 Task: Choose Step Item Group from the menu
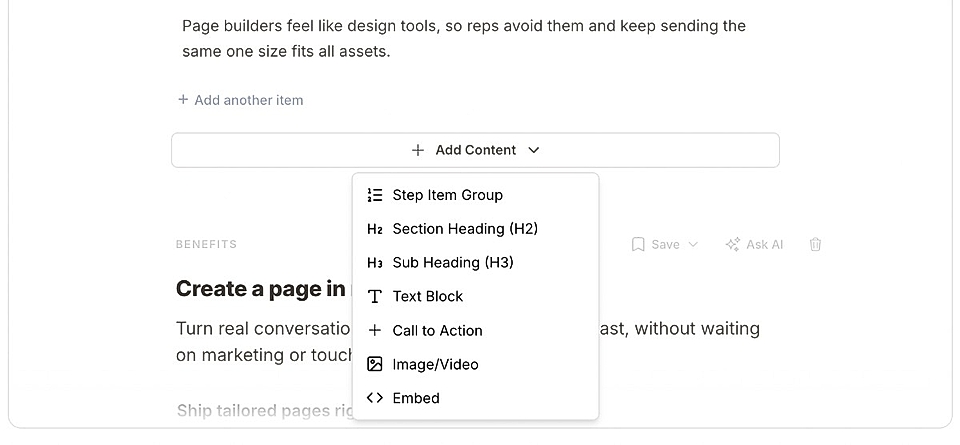coord(476,195)
